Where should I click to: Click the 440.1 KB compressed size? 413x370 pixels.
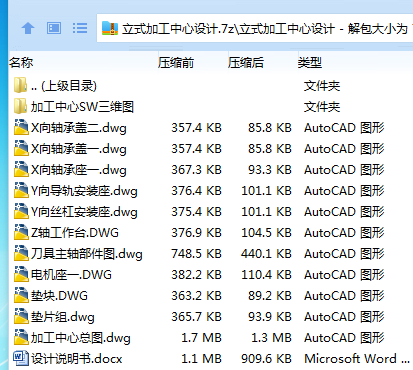(266, 254)
